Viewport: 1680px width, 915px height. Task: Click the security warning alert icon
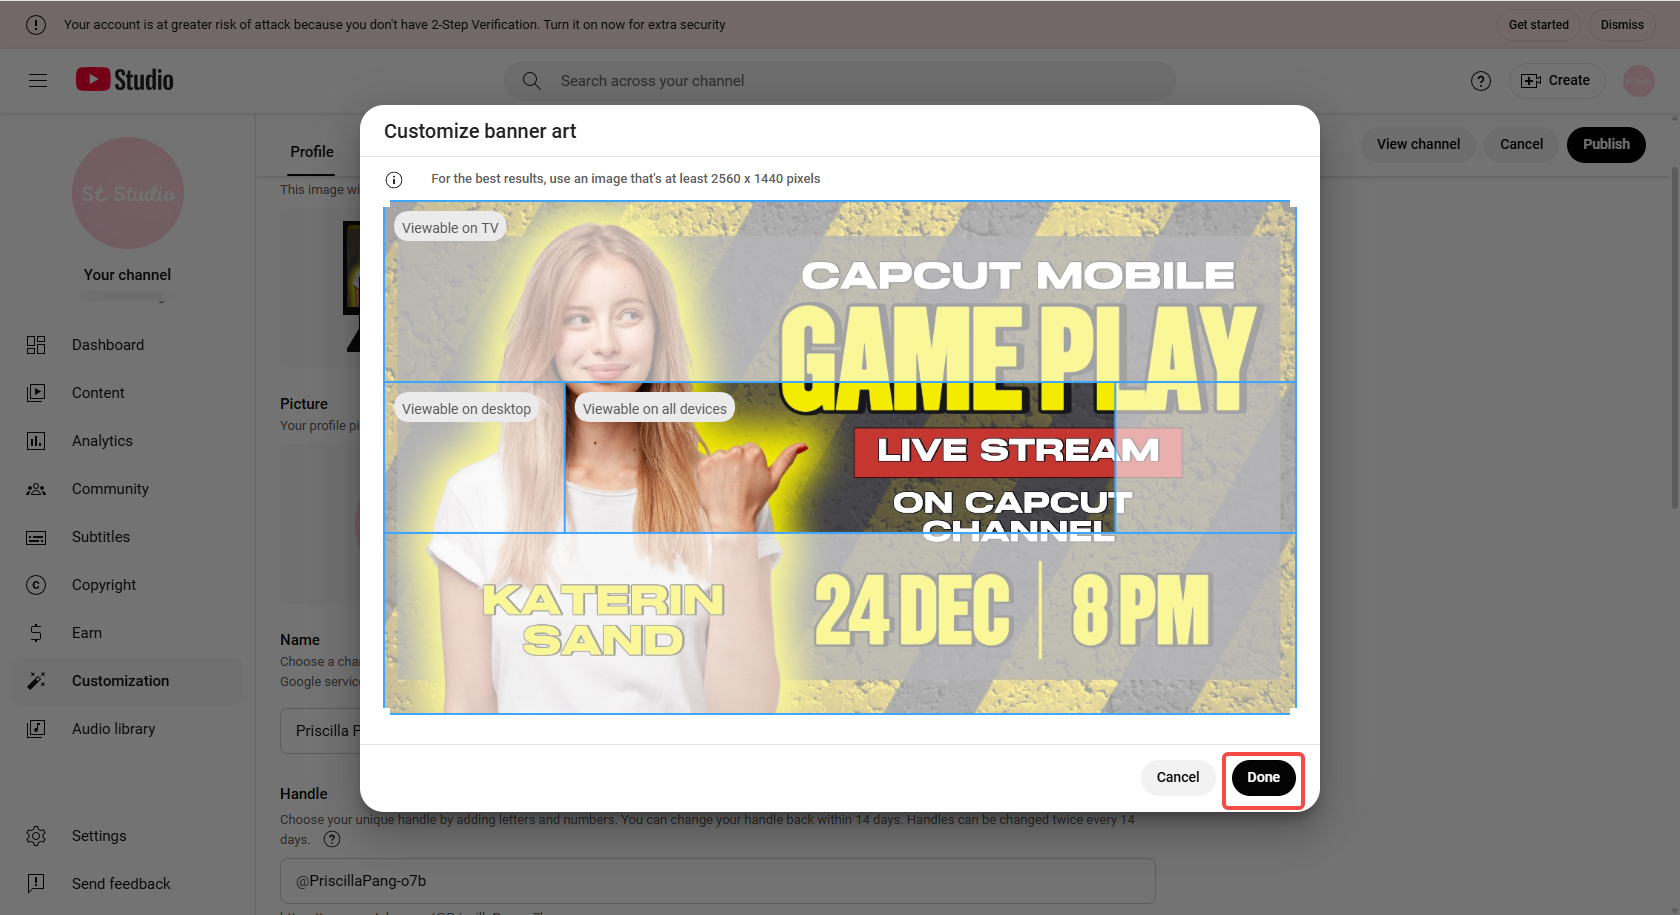(36, 25)
